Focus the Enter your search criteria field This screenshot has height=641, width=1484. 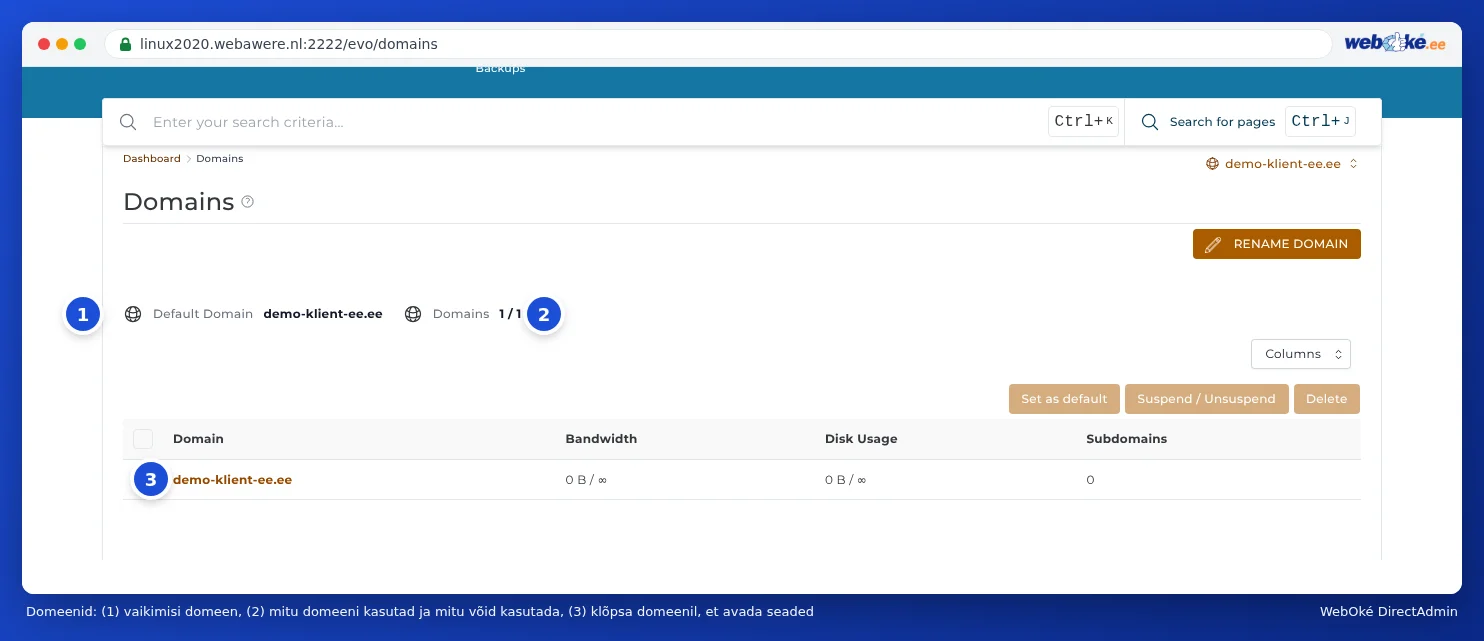[x=595, y=122]
